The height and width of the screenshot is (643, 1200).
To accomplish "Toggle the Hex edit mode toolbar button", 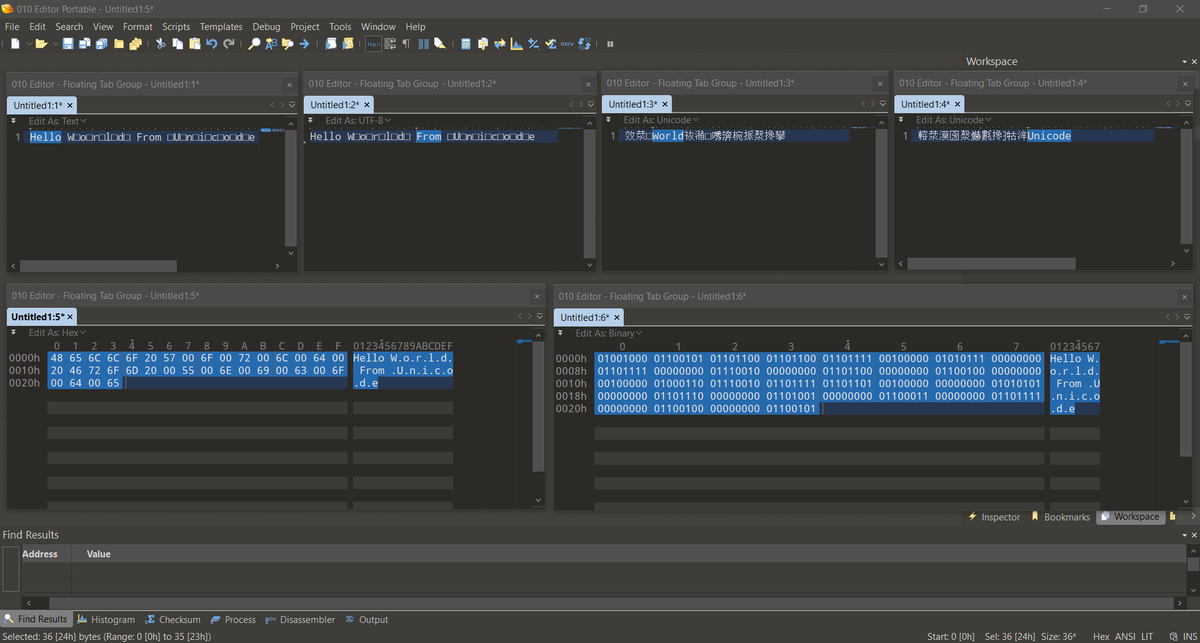I will pyautogui.click(x=373, y=44).
